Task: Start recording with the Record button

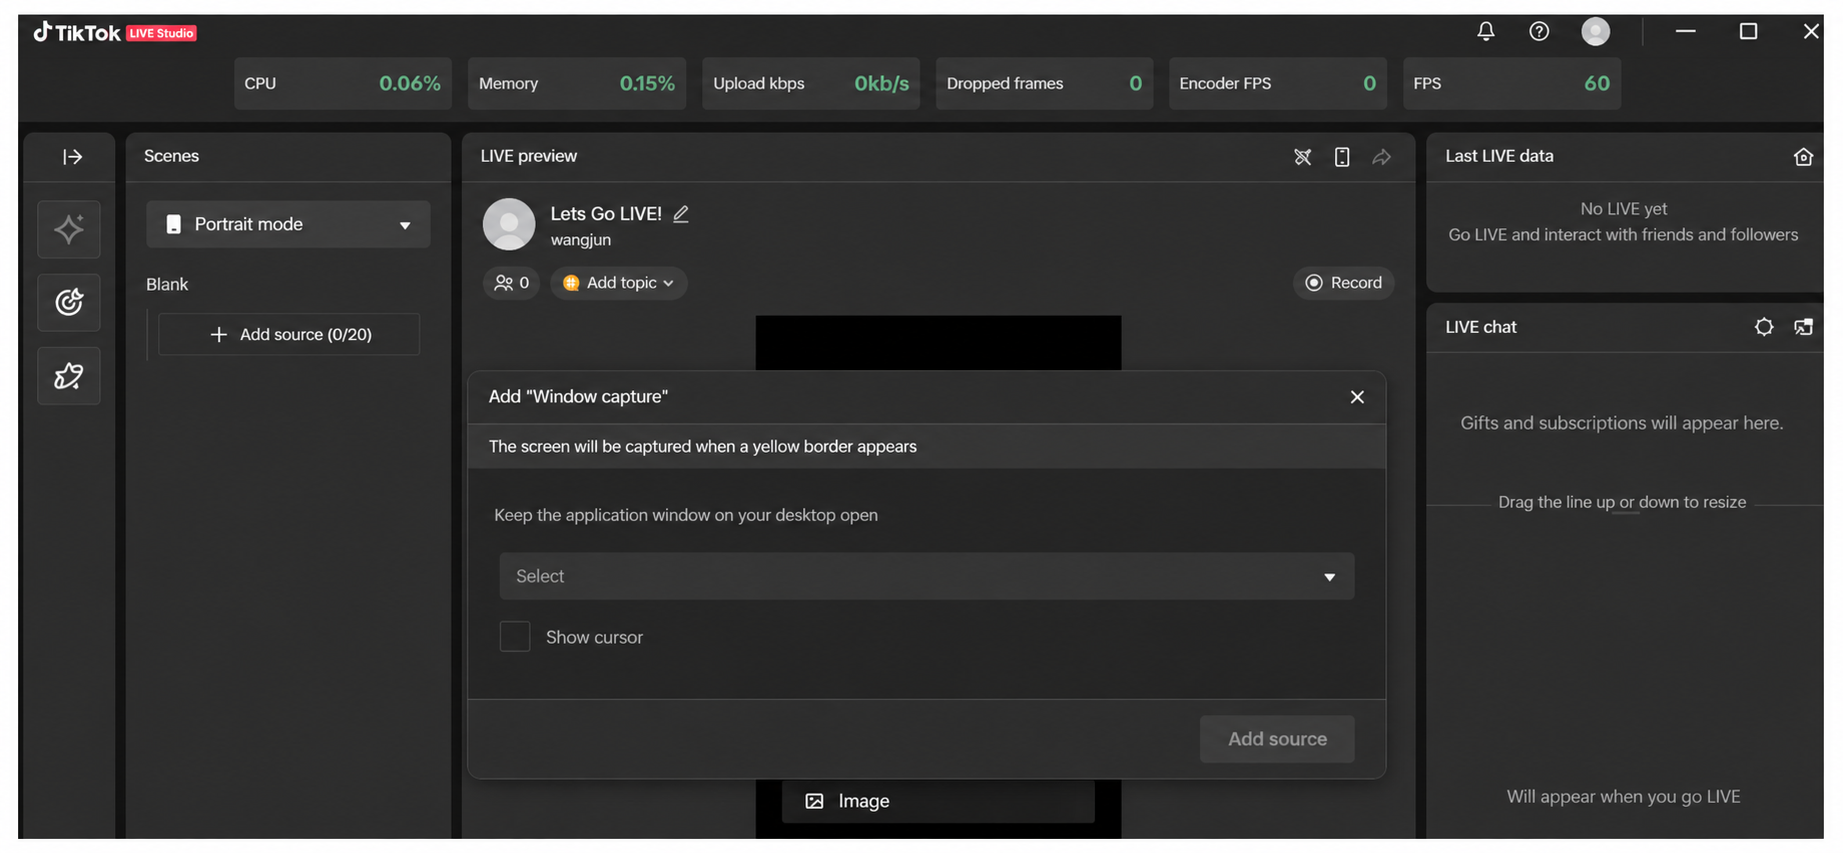Action: coord(1343,283)
